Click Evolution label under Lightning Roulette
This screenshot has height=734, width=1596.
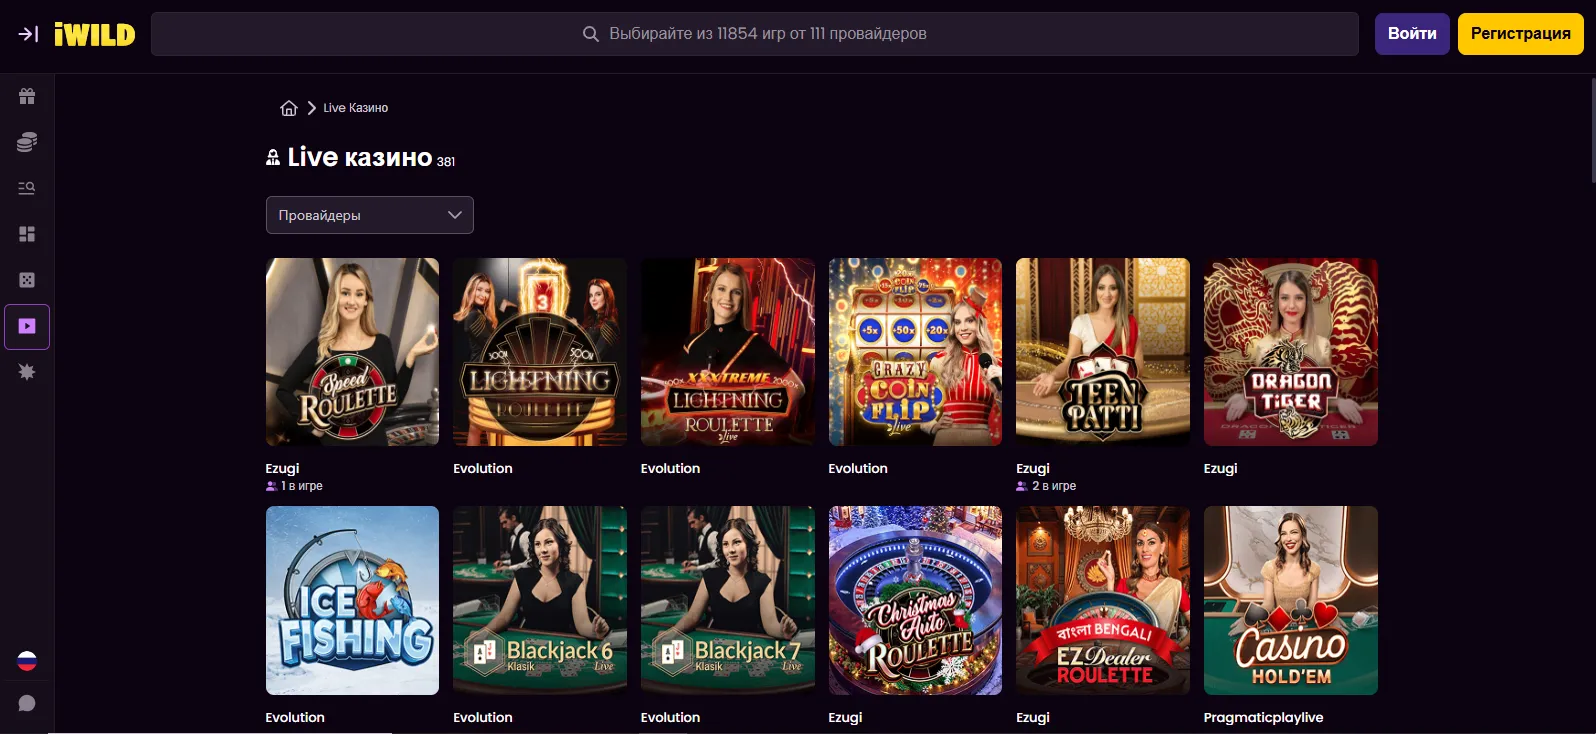point(483,468)
